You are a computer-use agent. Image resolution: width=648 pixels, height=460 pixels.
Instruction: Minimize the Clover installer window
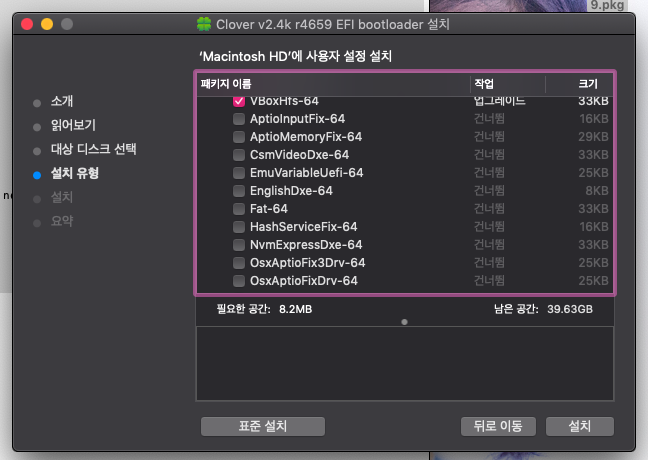pos(47,24)
